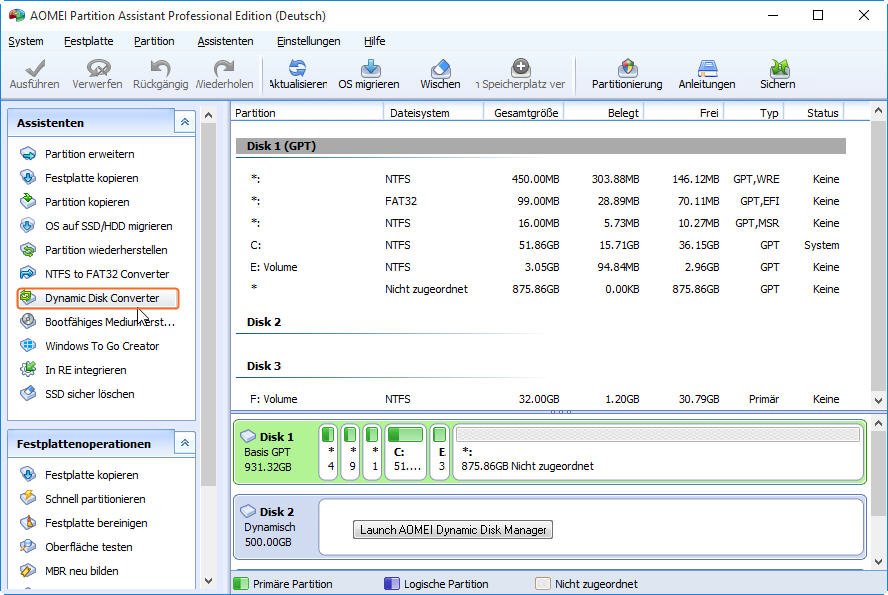The width and height of the screenshot is (888, 595).
Task: Select the C: partition row
Action: pos(541,245)
